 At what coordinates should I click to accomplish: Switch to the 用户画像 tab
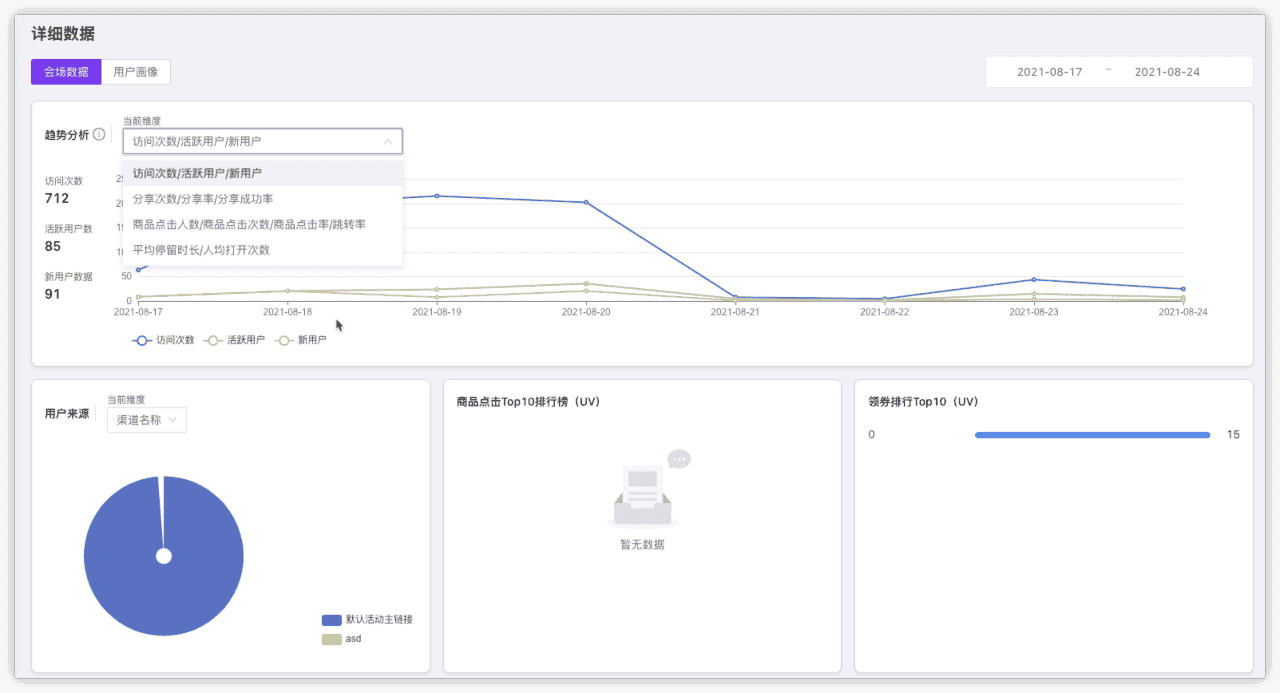[x=136, y=72]
